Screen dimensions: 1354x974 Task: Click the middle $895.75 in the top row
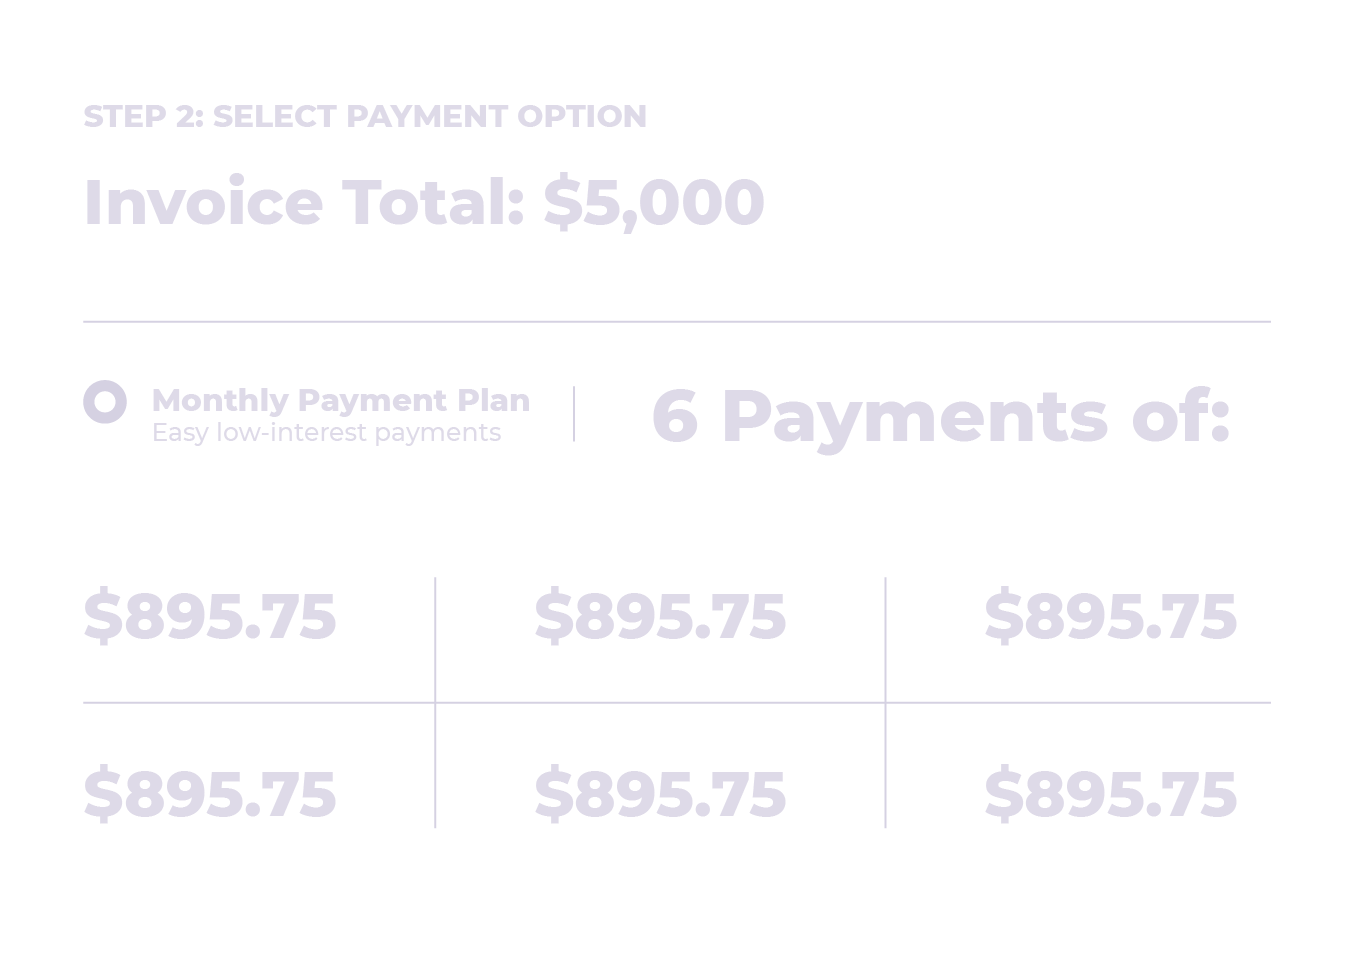(x=660, y=616)
